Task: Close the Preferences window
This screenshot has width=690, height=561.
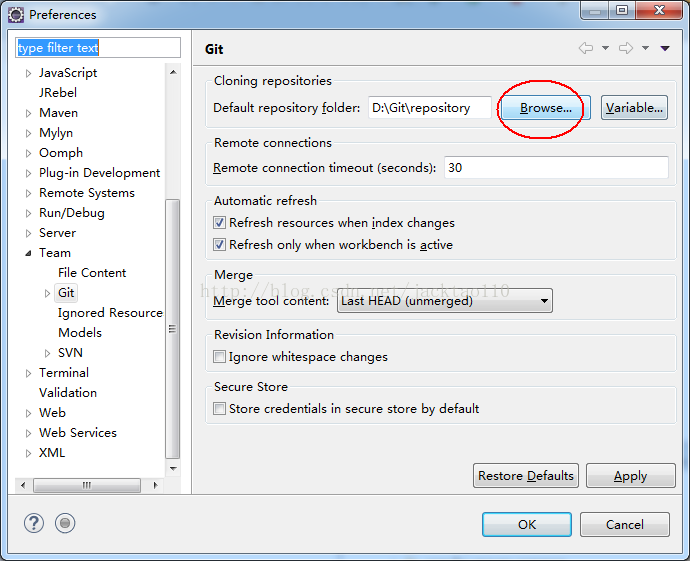Action: pyautogui.click(x=659, y=10)
